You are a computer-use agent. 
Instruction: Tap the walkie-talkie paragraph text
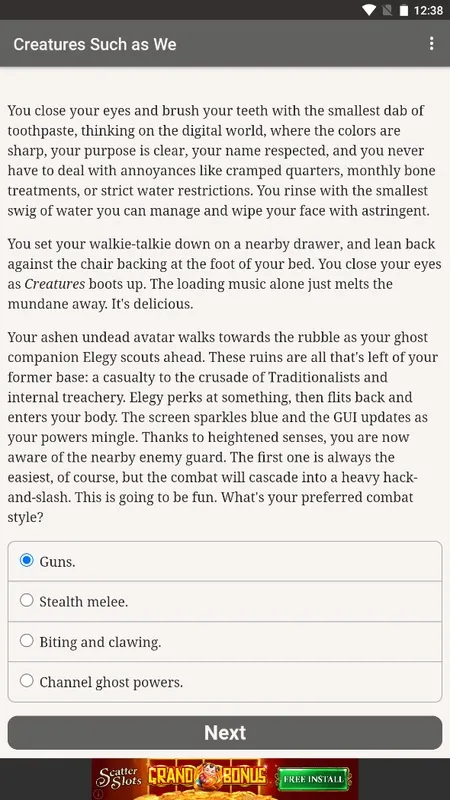[224, 273]
